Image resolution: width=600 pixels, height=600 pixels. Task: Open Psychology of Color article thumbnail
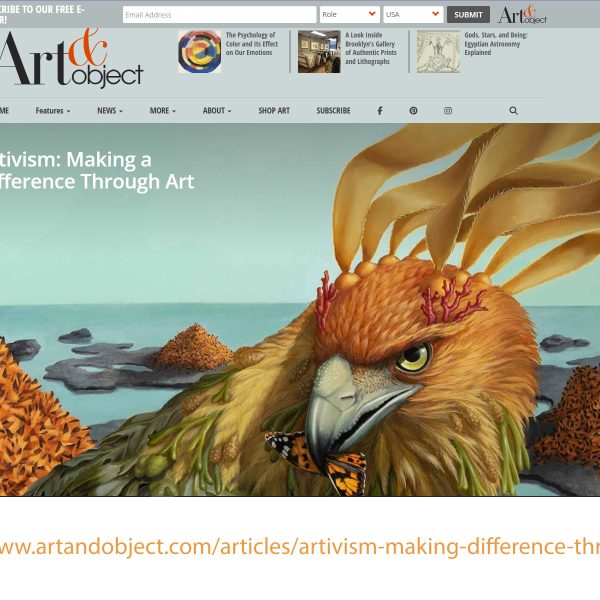point(199,52)
